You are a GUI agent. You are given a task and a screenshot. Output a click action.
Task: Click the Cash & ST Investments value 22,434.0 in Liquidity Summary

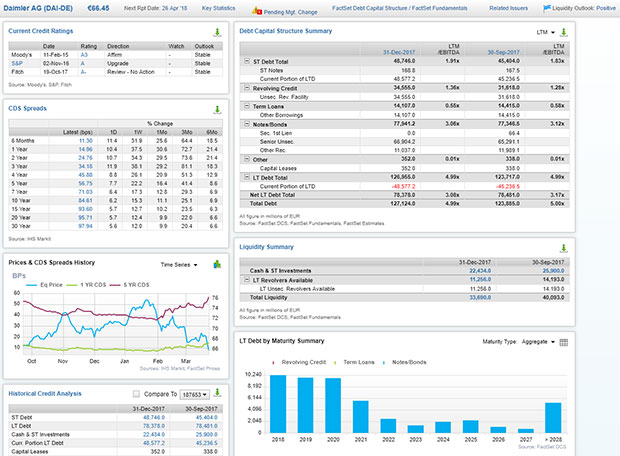tap(480, 271)
